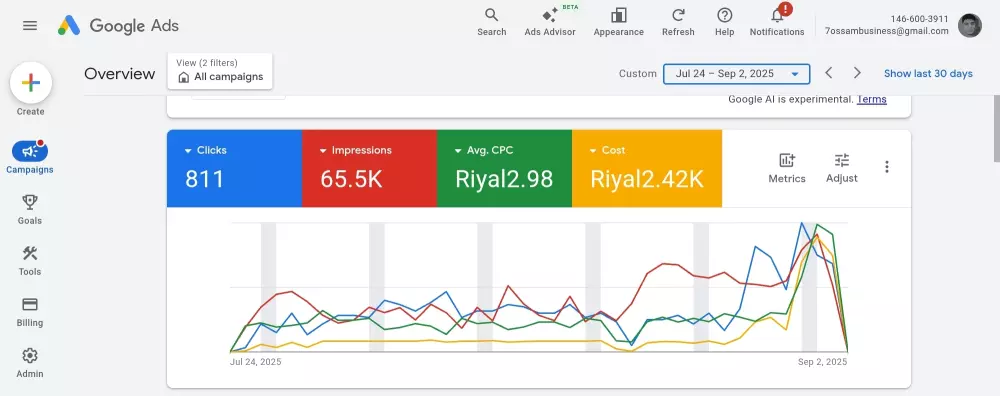Click the Sep 2, 2025 axis label

822,362
